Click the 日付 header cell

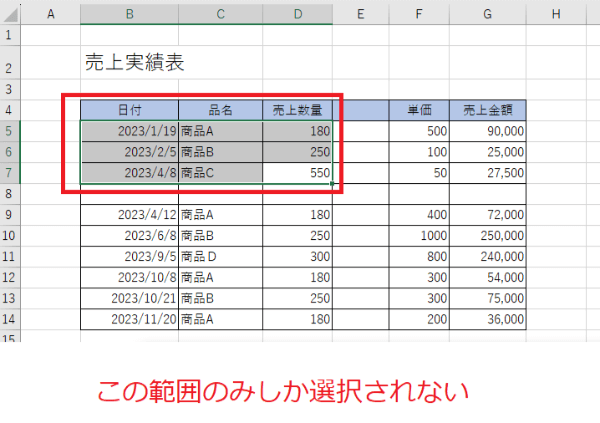pos(129,110)
